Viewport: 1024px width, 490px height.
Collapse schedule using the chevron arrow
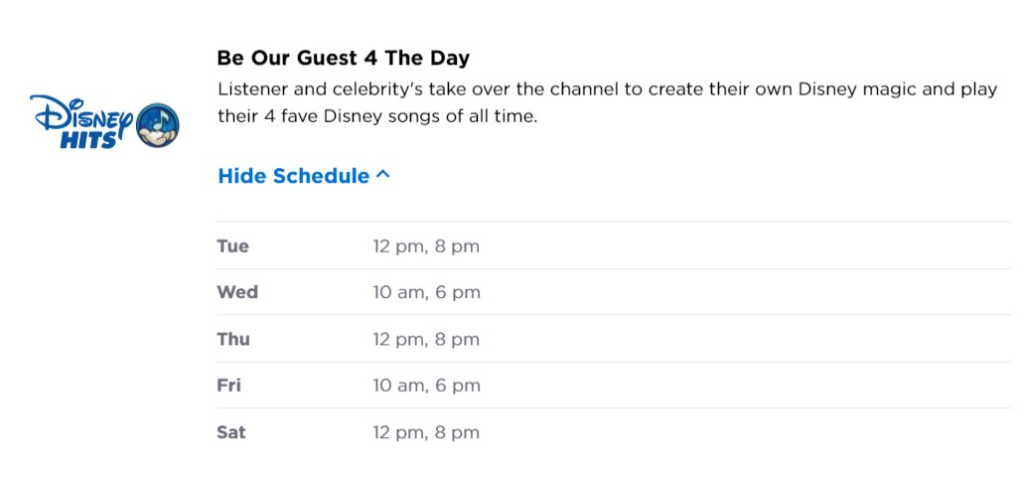(383, 175)
